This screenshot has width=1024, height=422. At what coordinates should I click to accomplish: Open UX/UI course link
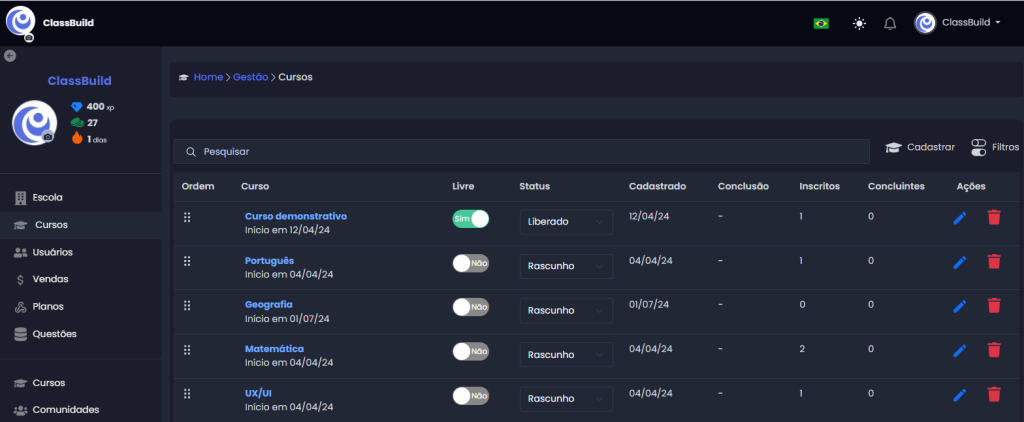point(258,393)
